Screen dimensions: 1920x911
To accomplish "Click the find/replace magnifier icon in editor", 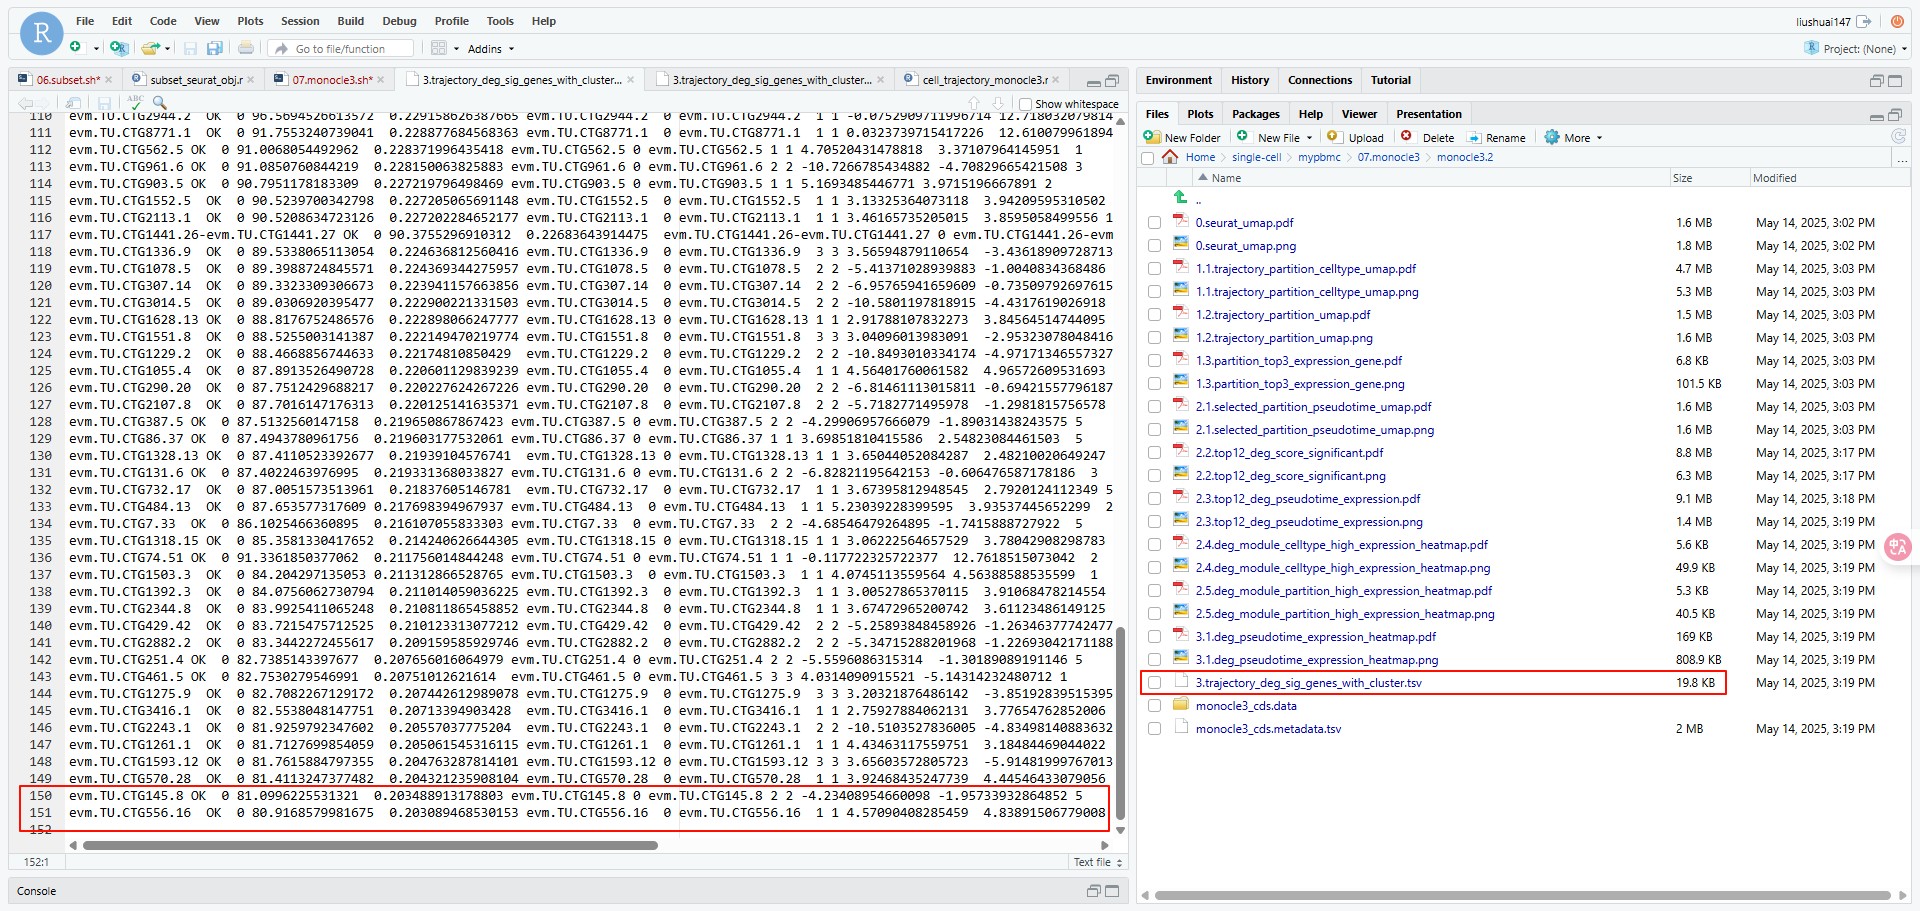I will pyautogui.click(x=159, y=102).
